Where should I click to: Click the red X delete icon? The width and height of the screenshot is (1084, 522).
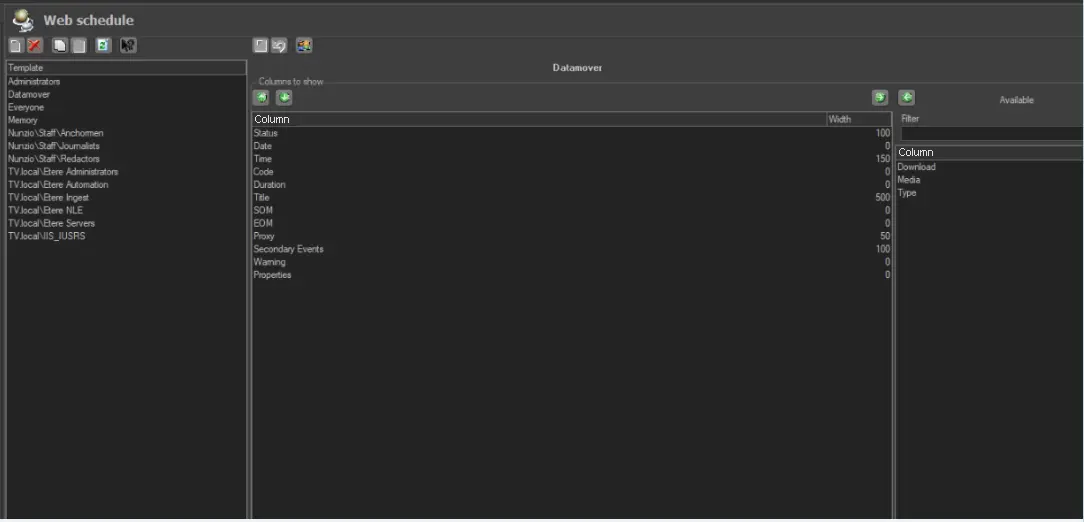click(x=35, y=46)
